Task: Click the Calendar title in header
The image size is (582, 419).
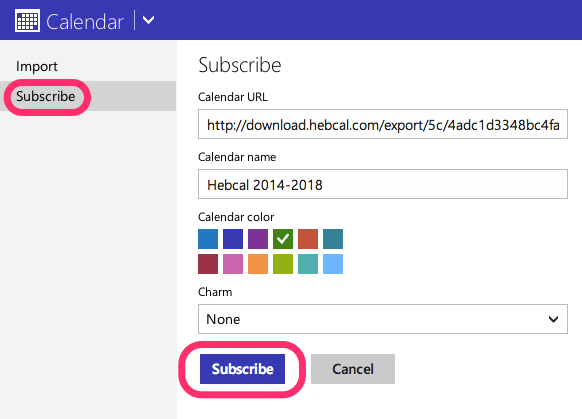Action: (85, 22)
